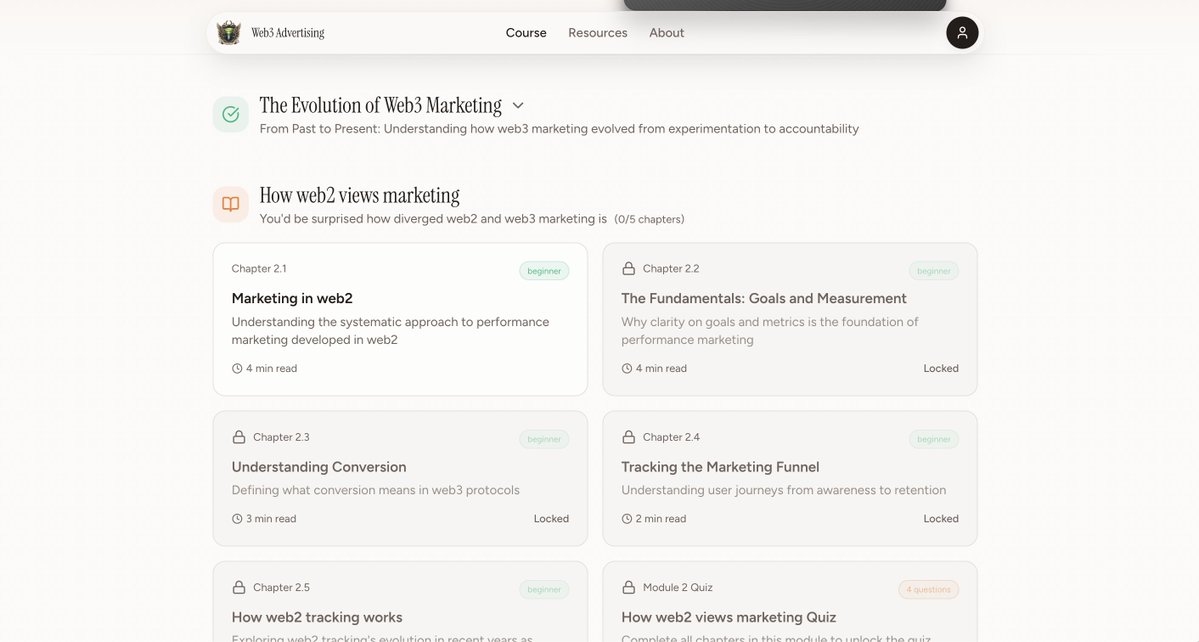1199x642 pixels.
Task: Click the How web2 views marketing heading
Action: (x=359, y=195)
